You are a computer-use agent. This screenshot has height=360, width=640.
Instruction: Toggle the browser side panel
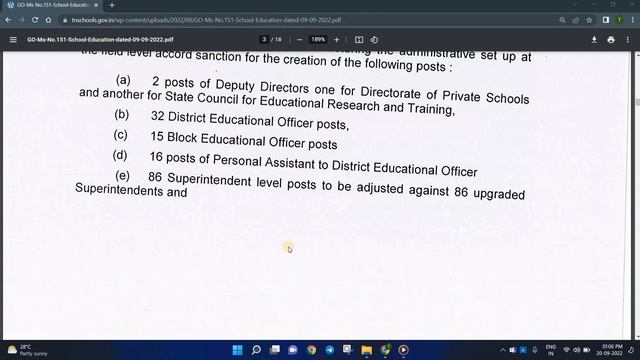pos(606,20)
